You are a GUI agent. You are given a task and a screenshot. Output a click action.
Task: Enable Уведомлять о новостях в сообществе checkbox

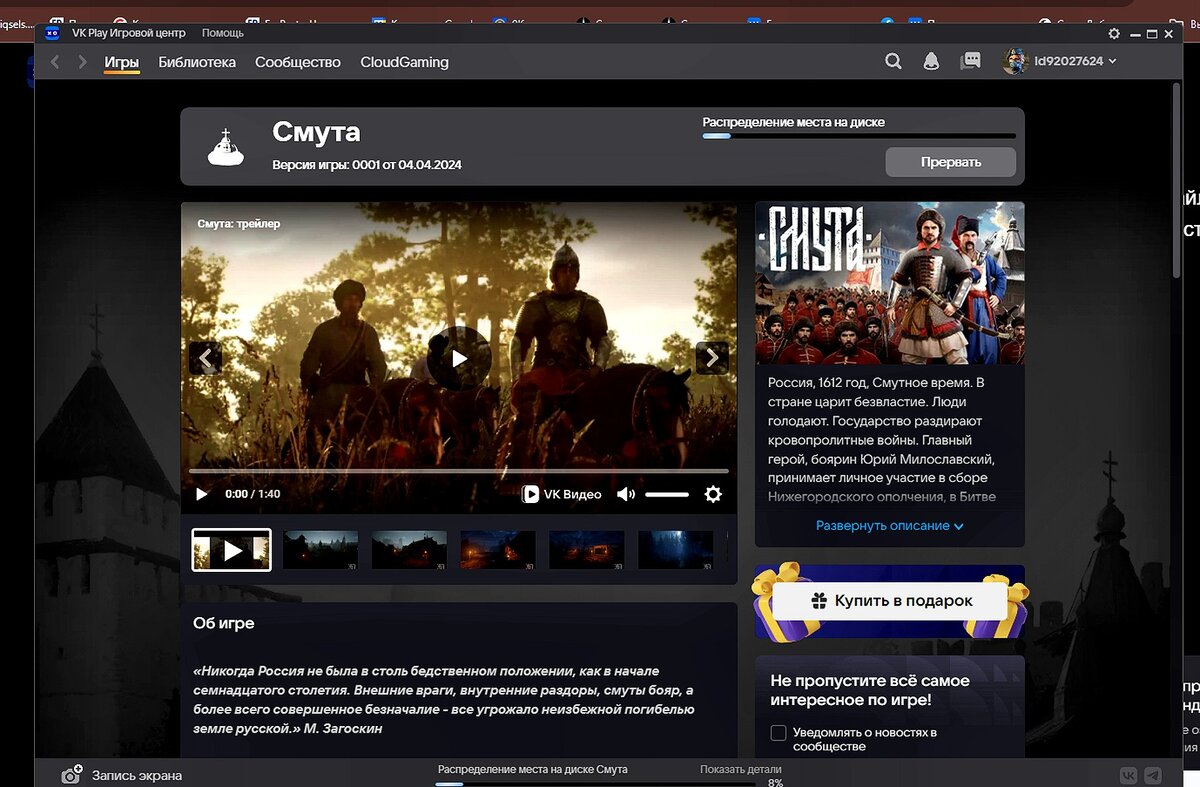pyautogui.click(x=778, y=733)
